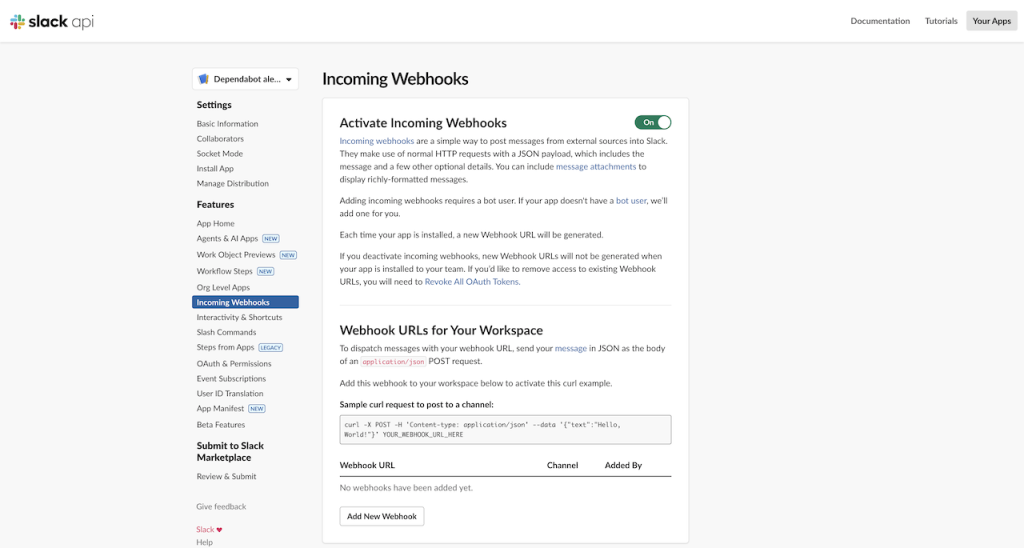This screenshot has height=548, width=1024.
Task: Click Add New Webhook button
Action: point(381,516)
